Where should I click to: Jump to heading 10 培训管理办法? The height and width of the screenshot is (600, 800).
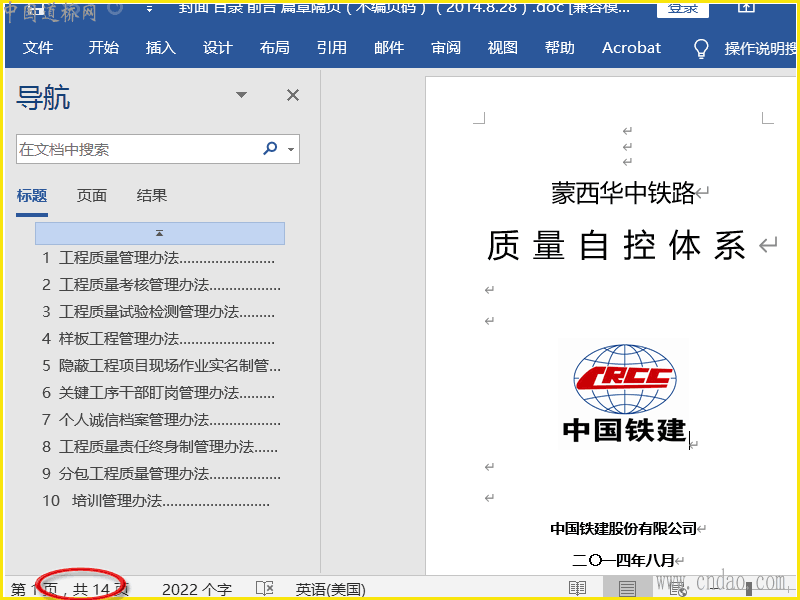[x=156, y=501]
